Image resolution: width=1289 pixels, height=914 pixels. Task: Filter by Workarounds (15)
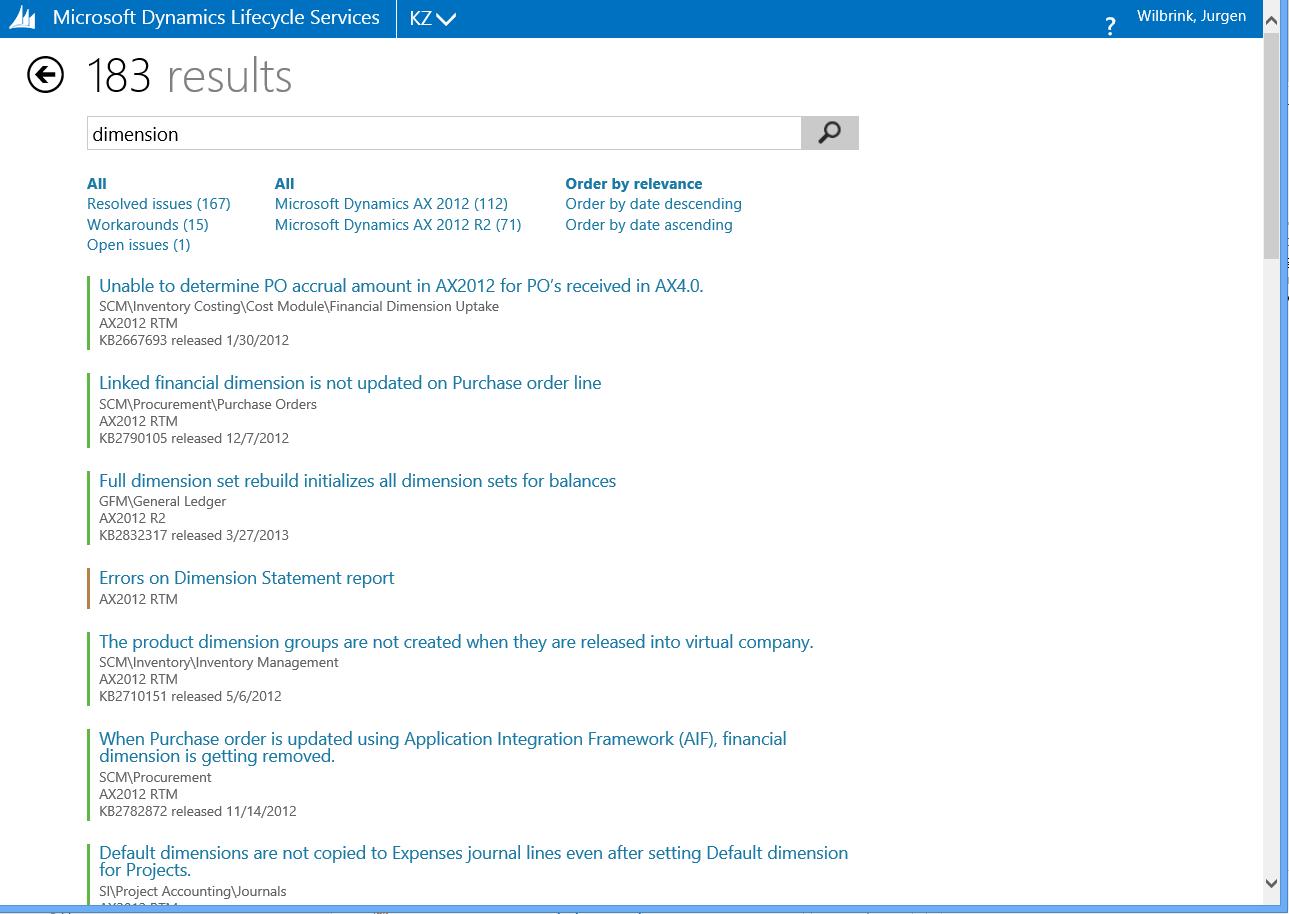click(148, 225)
